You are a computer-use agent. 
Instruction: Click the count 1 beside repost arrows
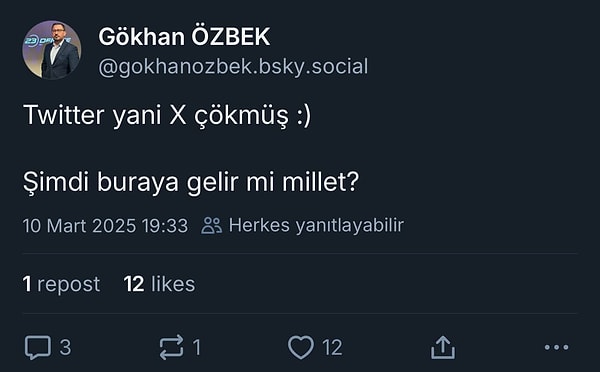click(197, 348)
